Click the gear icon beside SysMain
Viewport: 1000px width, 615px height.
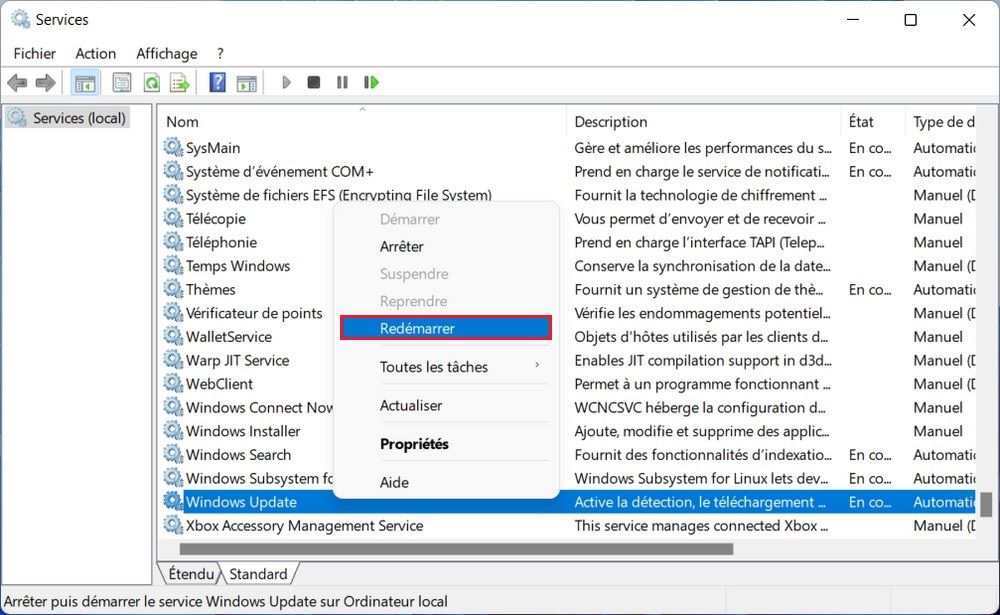click(173, 147)
